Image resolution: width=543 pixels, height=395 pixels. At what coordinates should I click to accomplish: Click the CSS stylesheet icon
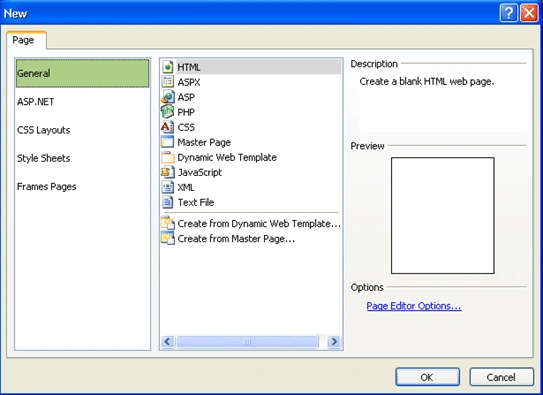tap(168, 127)
